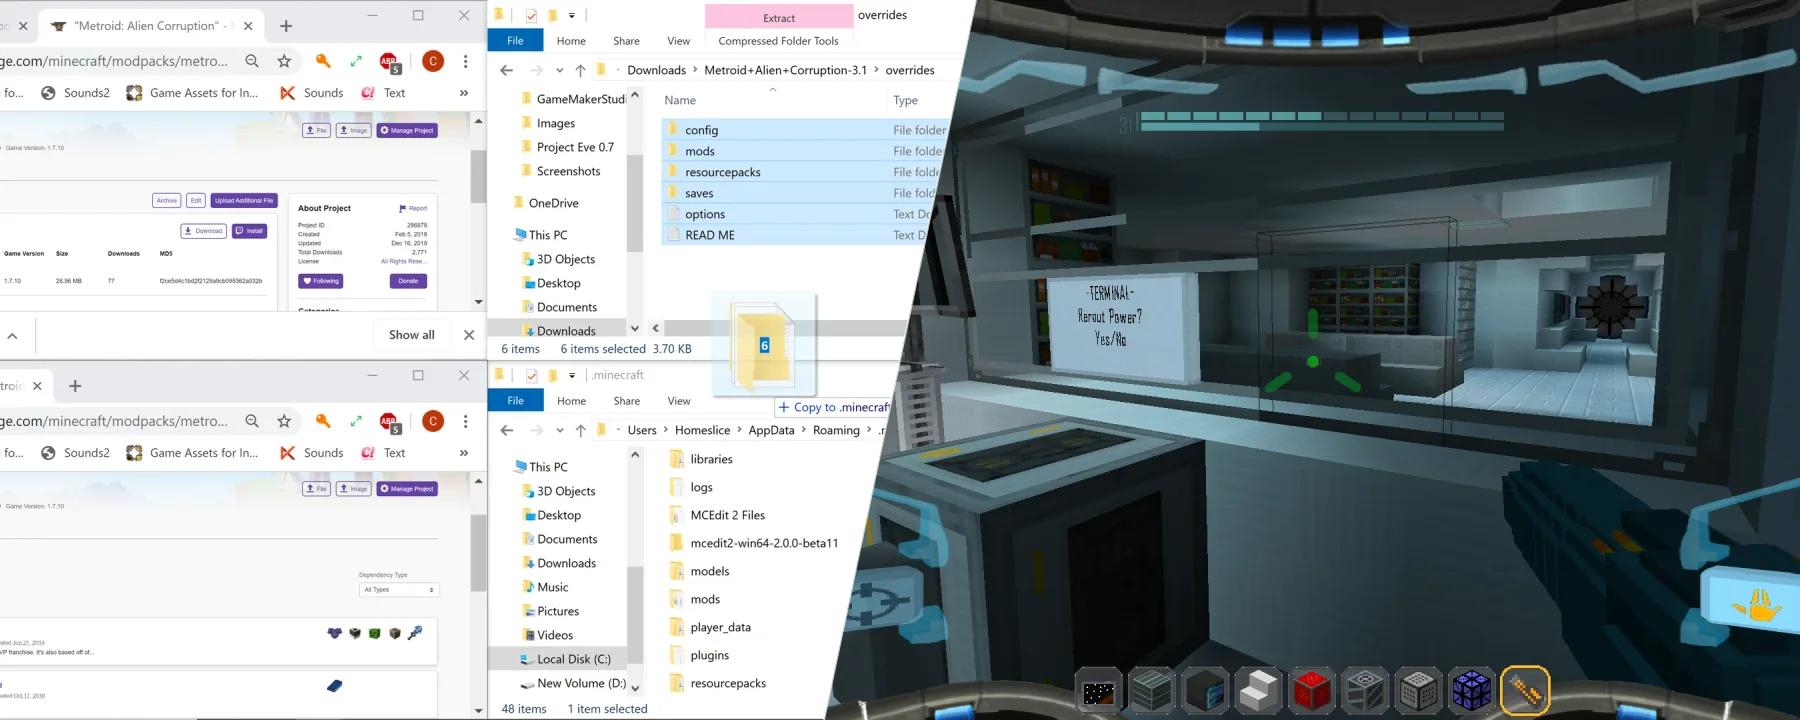Select the red cube hotbar slot
The image size is (1800, 720).
1312,691
